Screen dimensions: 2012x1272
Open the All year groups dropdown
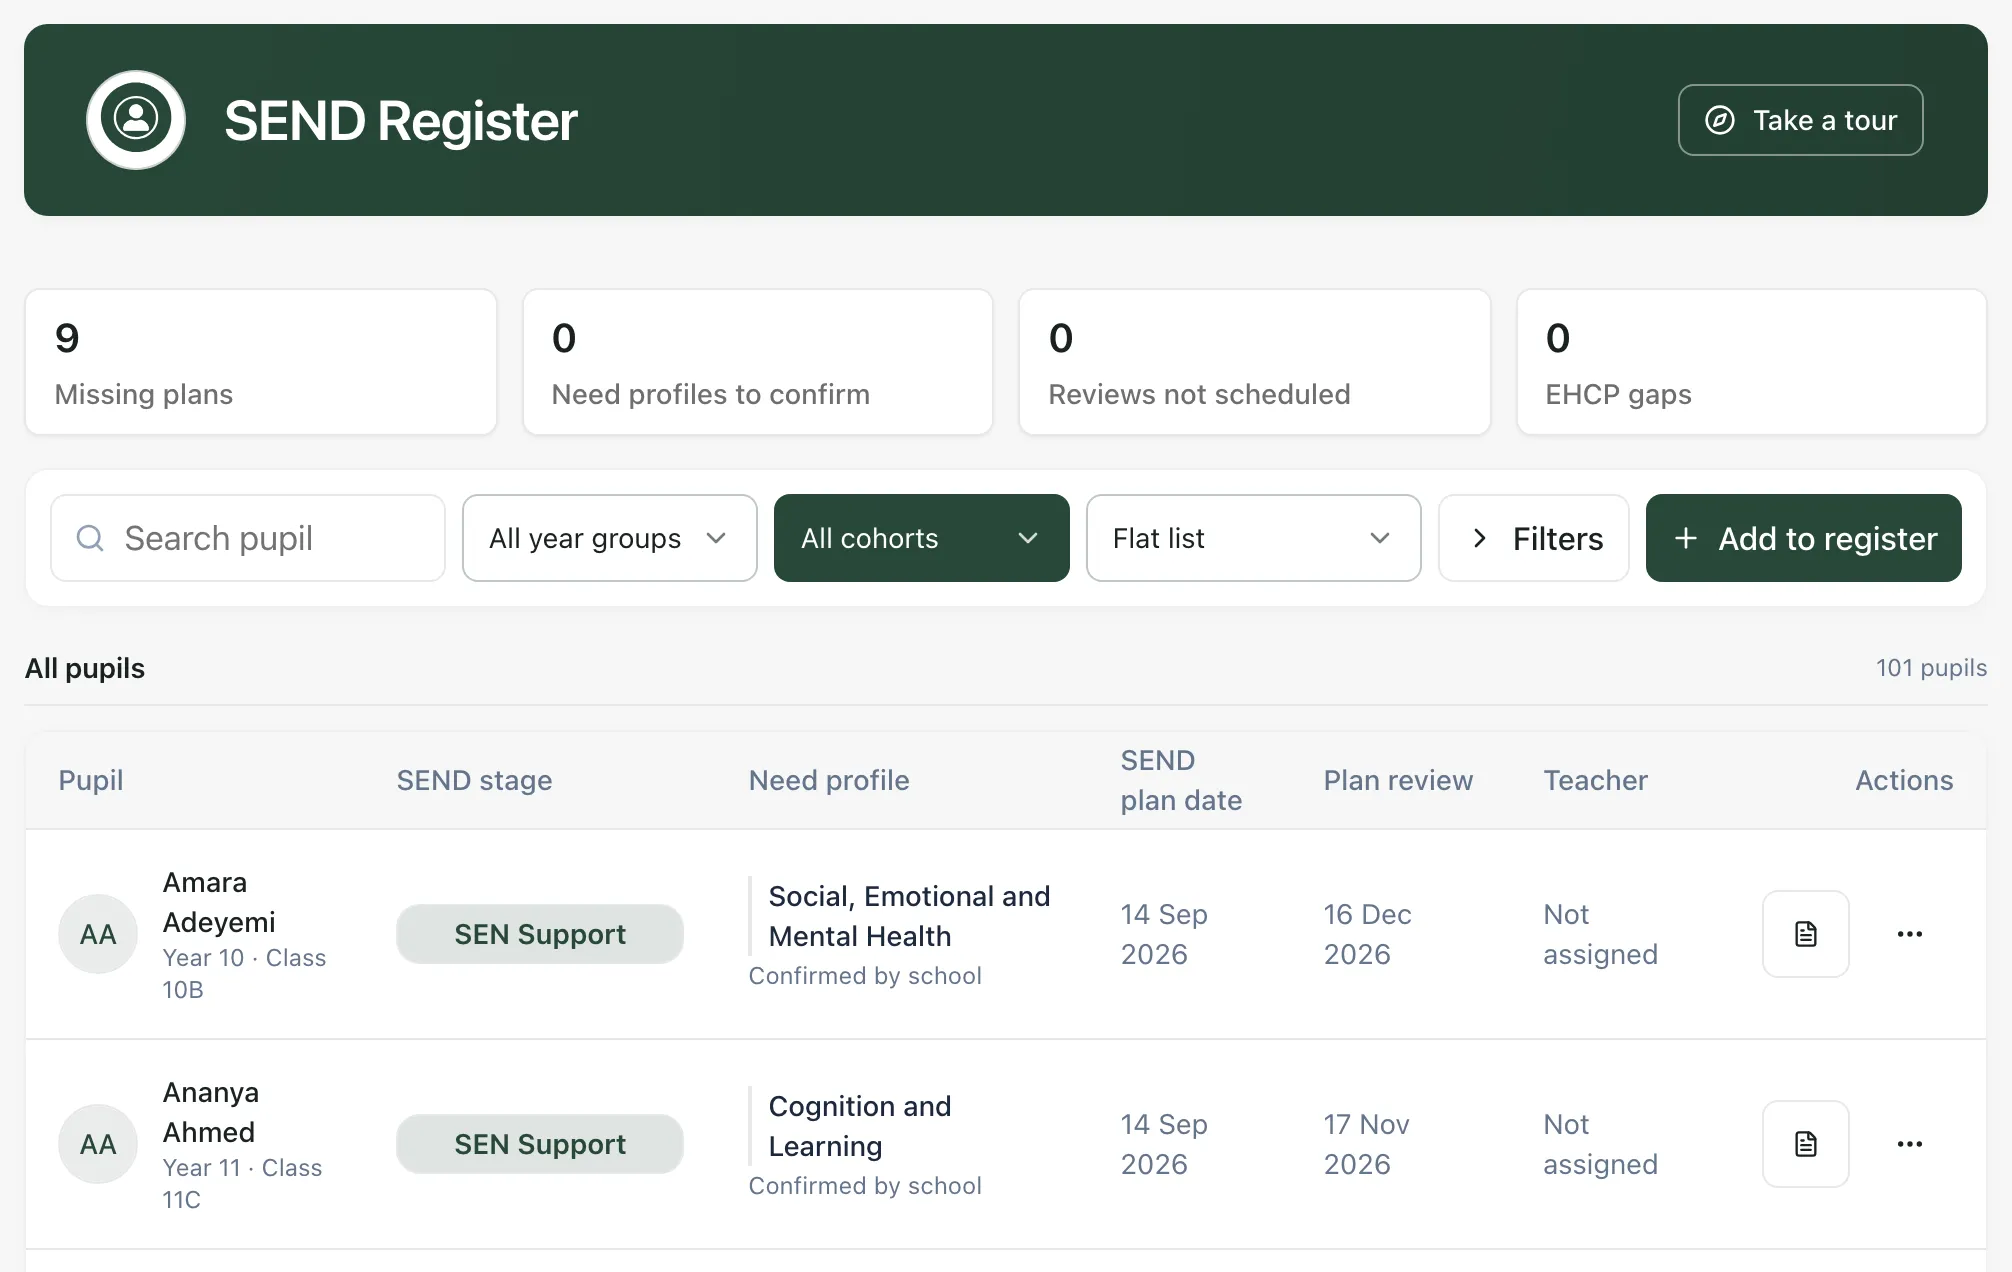pos(610,538)
